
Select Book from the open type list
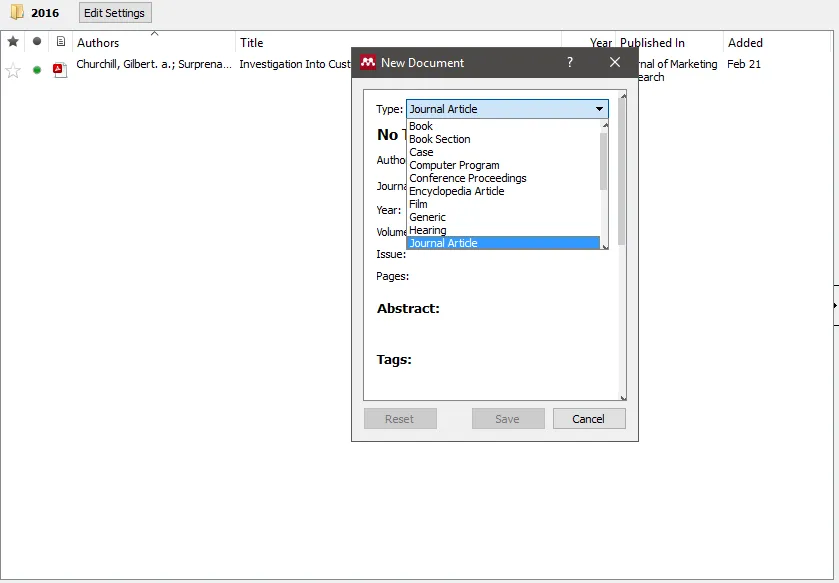(420, 126)
